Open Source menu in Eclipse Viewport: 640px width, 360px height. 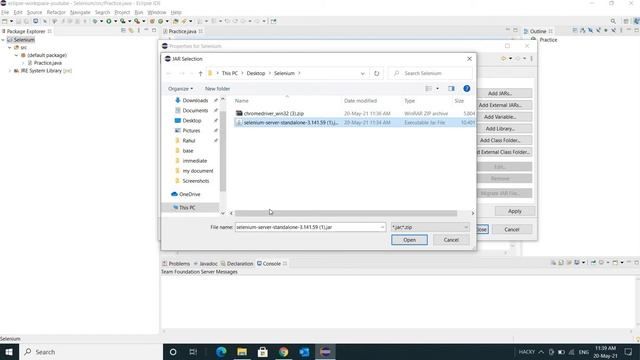(x=34, y=13)
